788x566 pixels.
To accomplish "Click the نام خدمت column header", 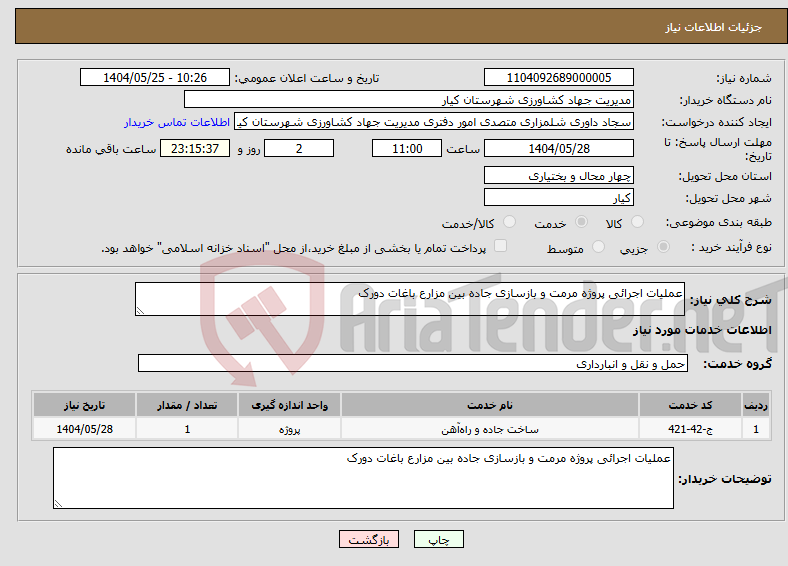I will (490, 405).
